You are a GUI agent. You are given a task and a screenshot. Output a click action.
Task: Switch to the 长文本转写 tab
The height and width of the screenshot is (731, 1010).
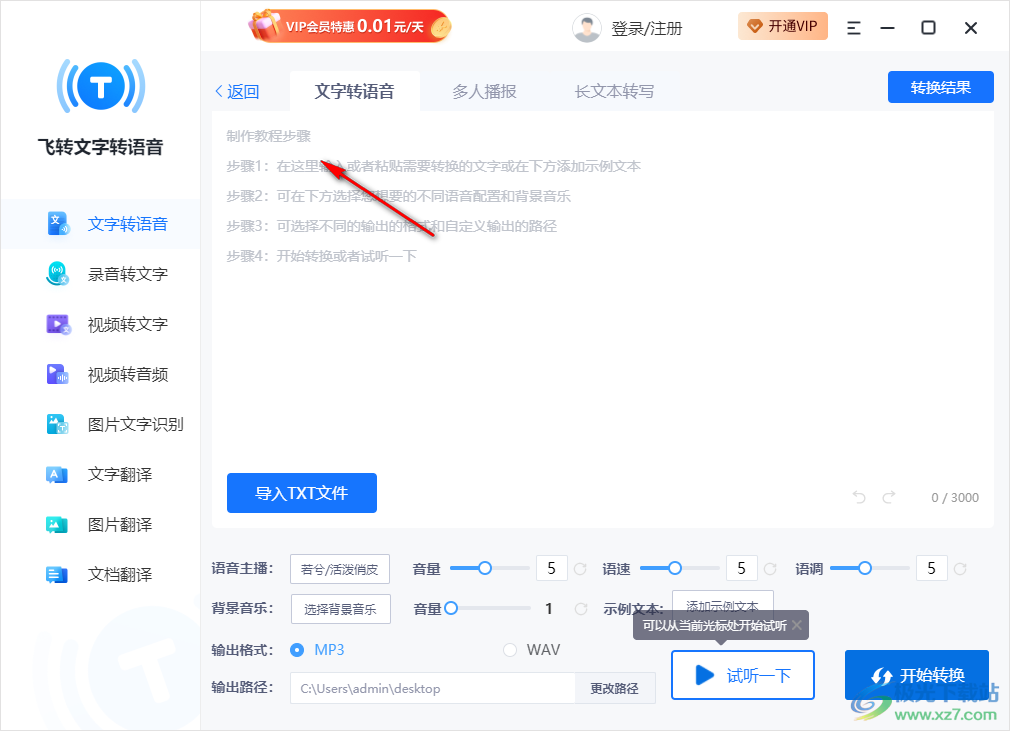tap(615, 91)
